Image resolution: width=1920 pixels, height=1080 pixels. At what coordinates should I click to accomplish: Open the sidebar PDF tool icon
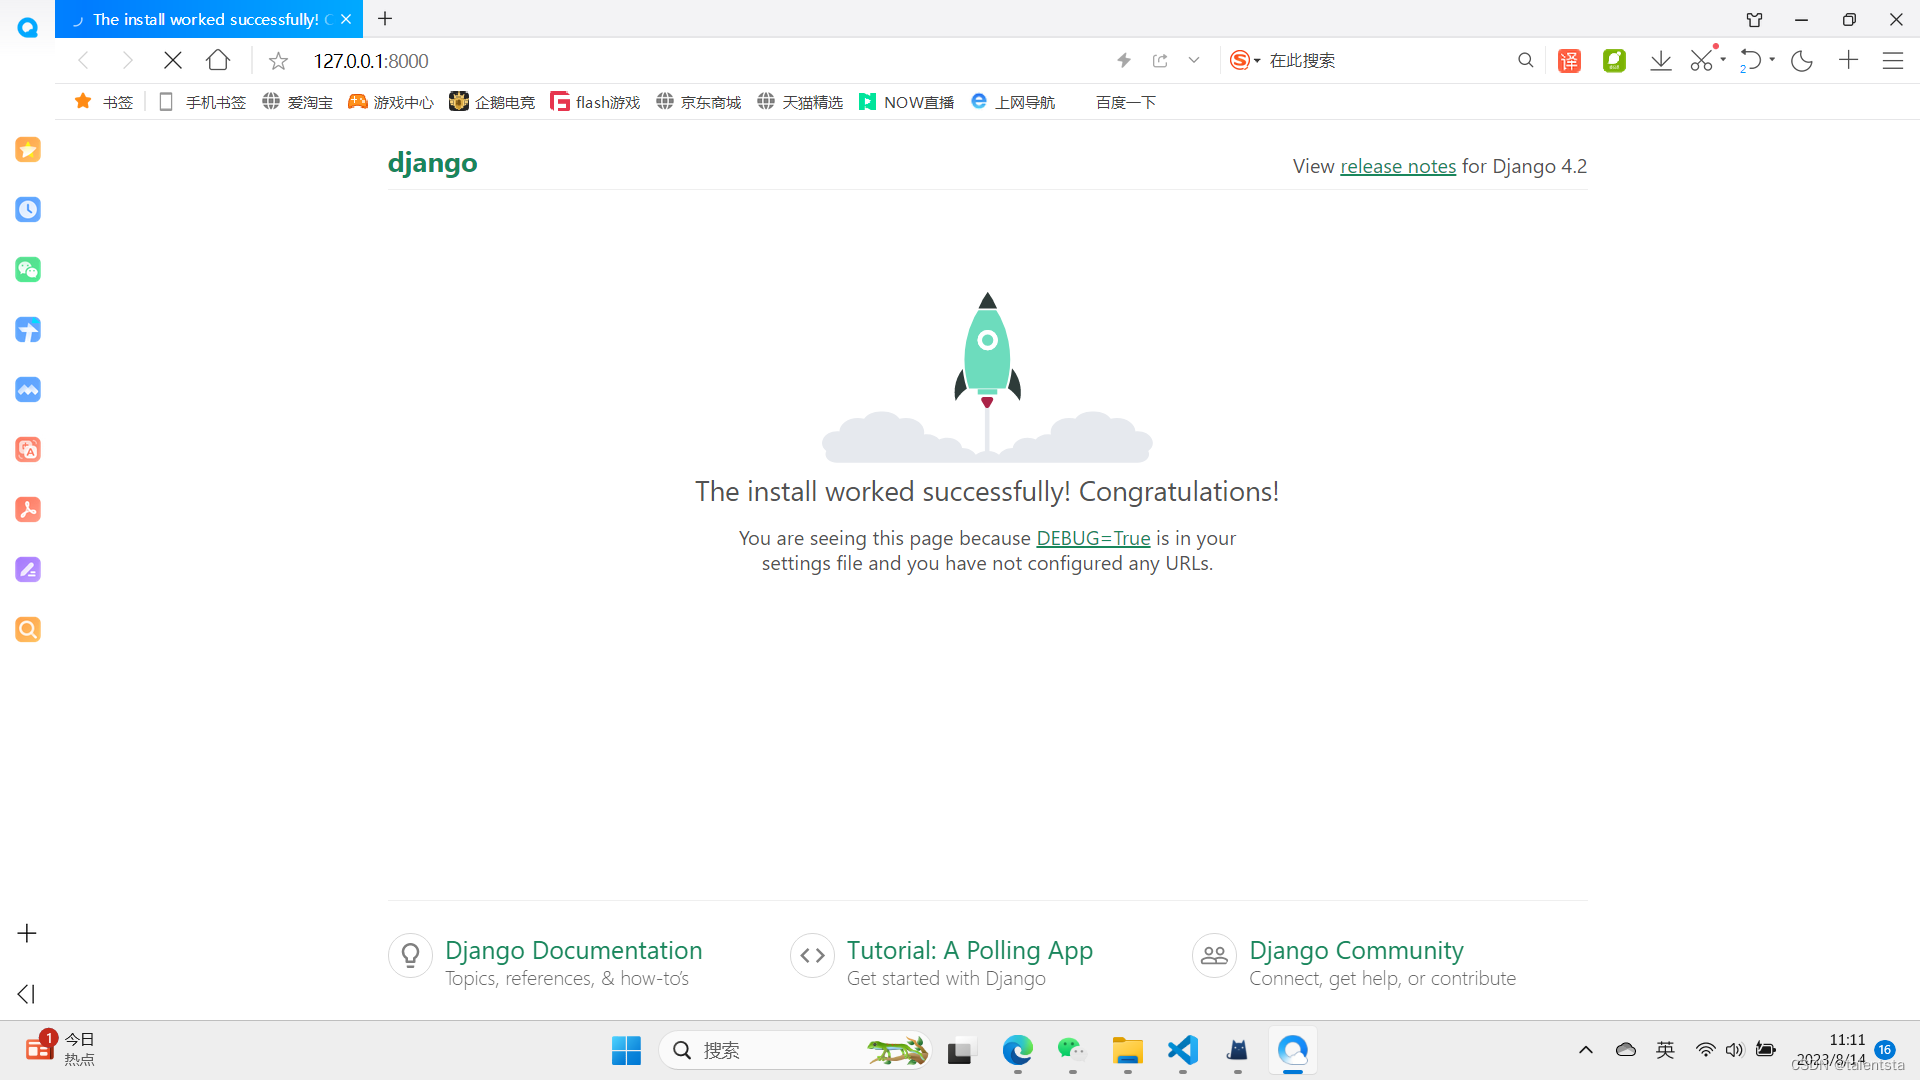click(28, 510)
